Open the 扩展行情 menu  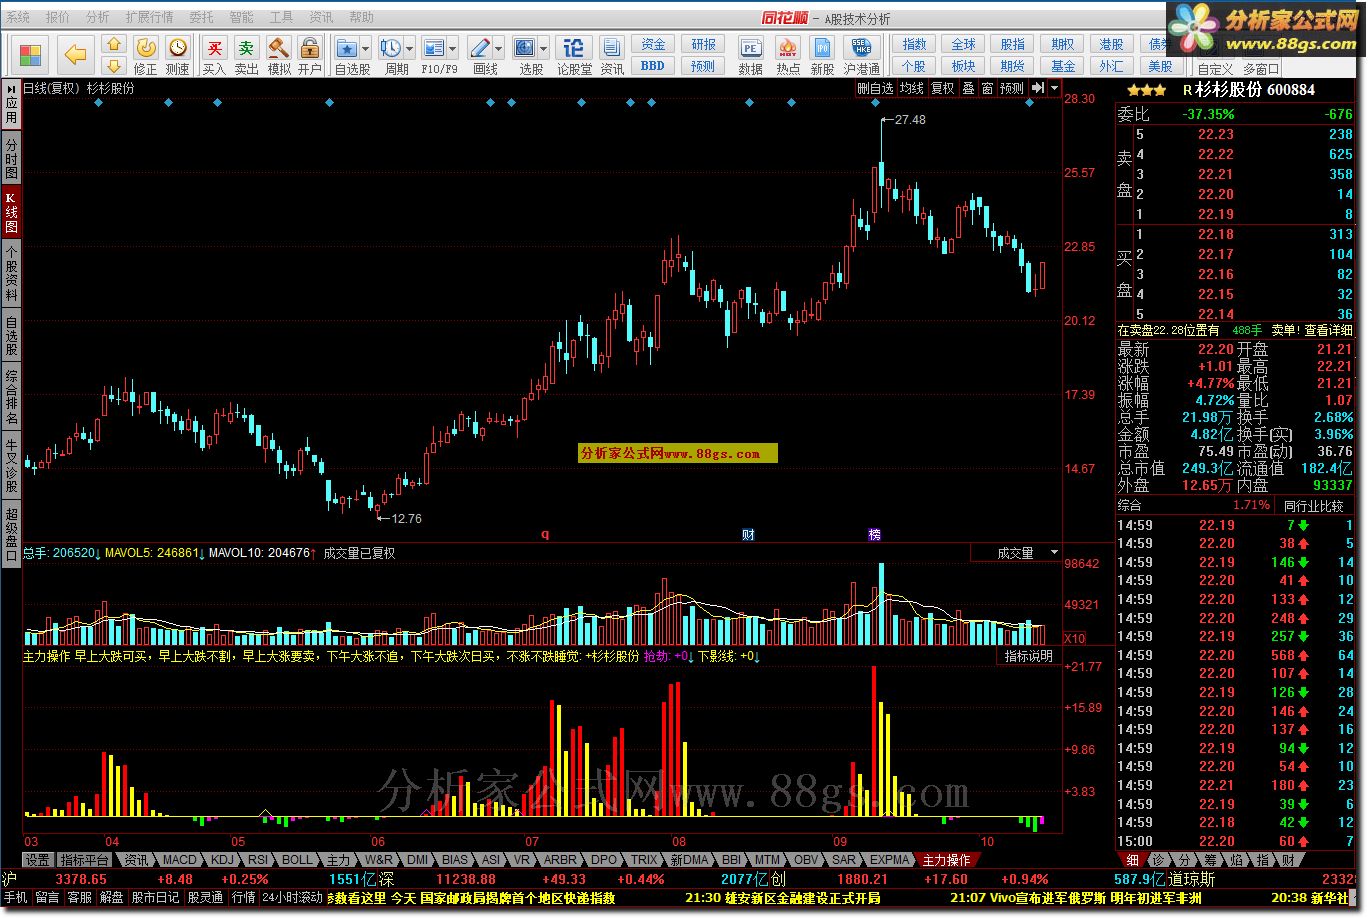pyautogui.click(x=149, y=18)
